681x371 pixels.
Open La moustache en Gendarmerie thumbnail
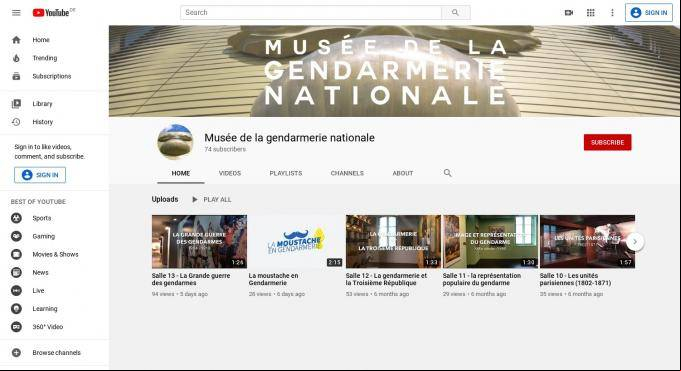pos(296,242)
